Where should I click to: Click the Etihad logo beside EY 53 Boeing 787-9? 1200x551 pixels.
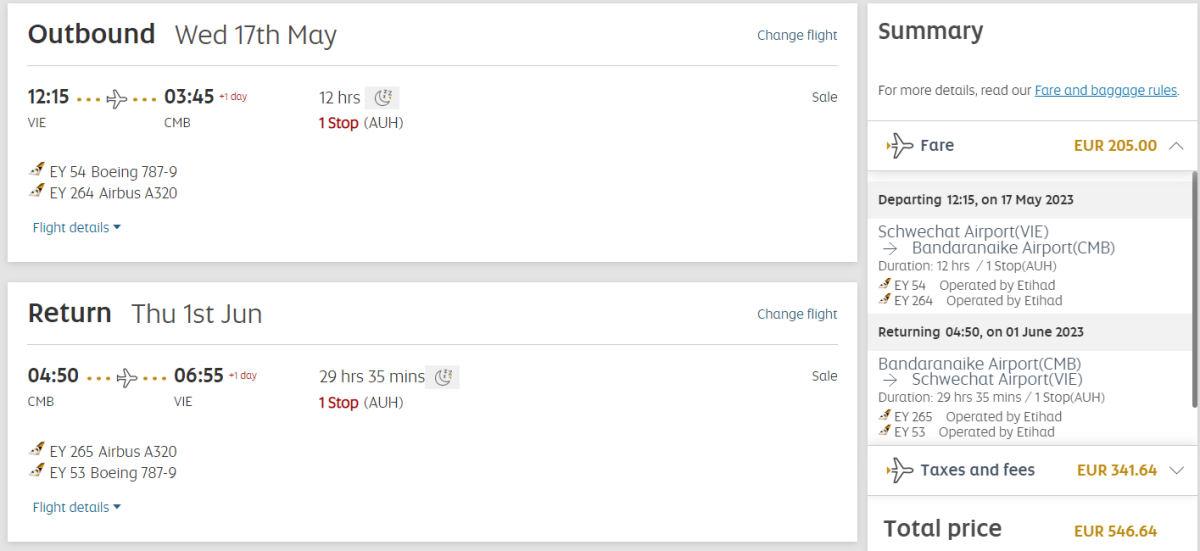pos(37,472)
